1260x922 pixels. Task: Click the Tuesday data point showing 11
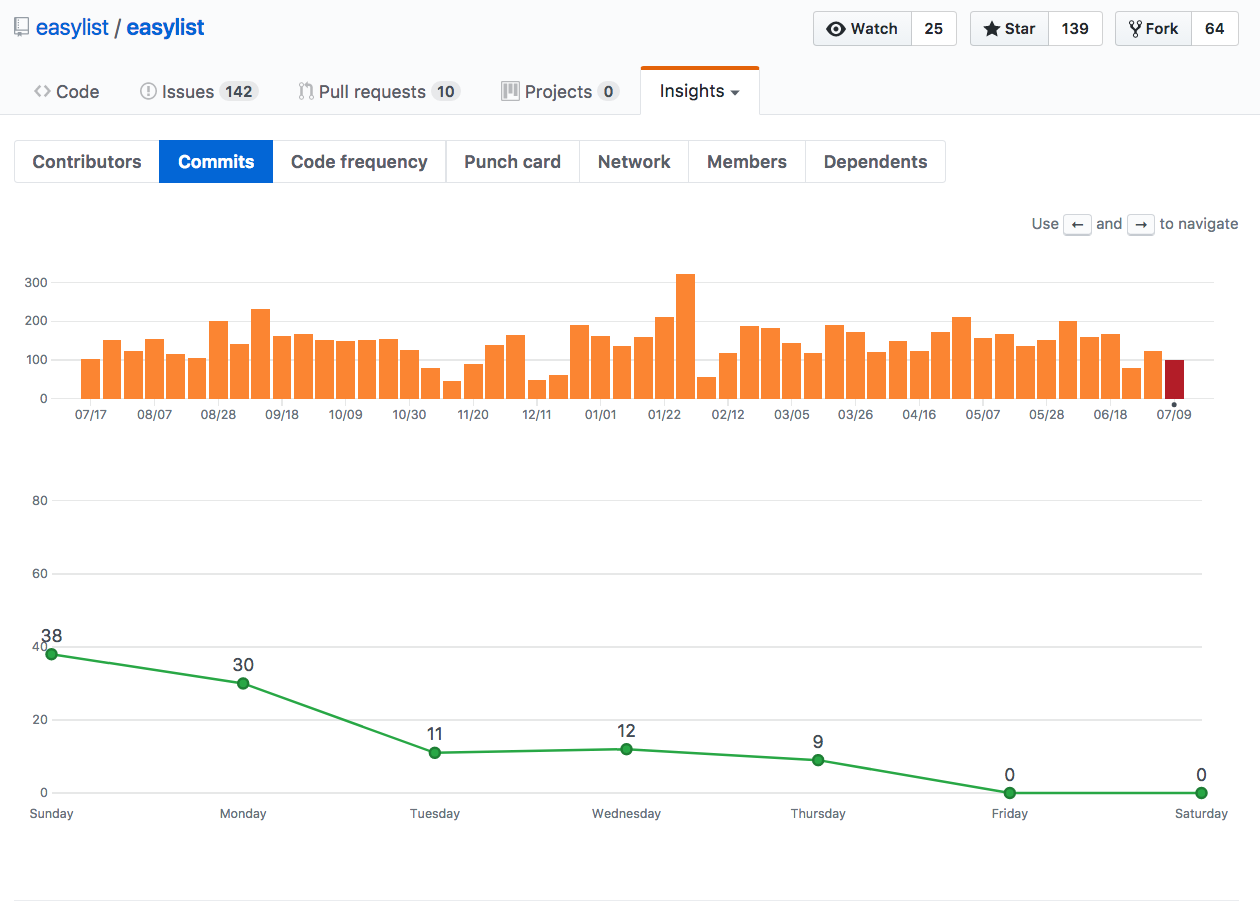[435, 753]
